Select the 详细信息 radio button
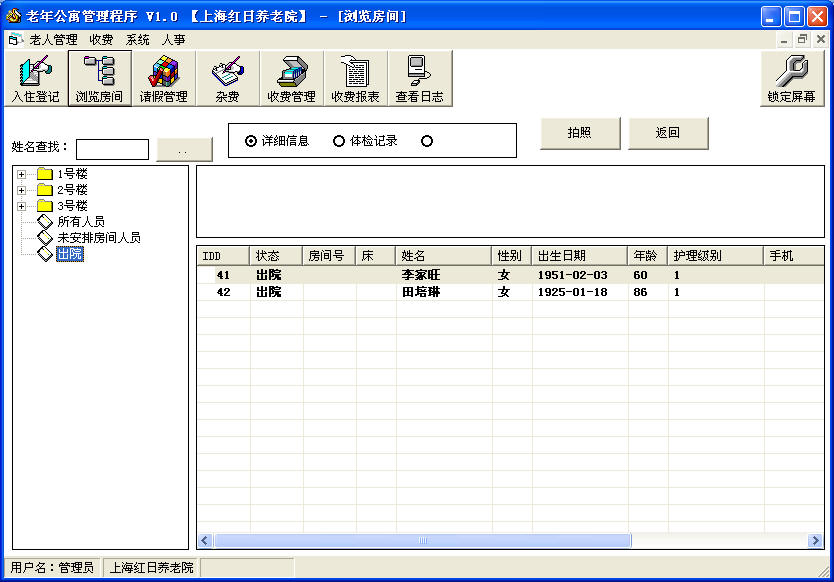The height and width of the screenshot is (582, 834). [251, 141]
